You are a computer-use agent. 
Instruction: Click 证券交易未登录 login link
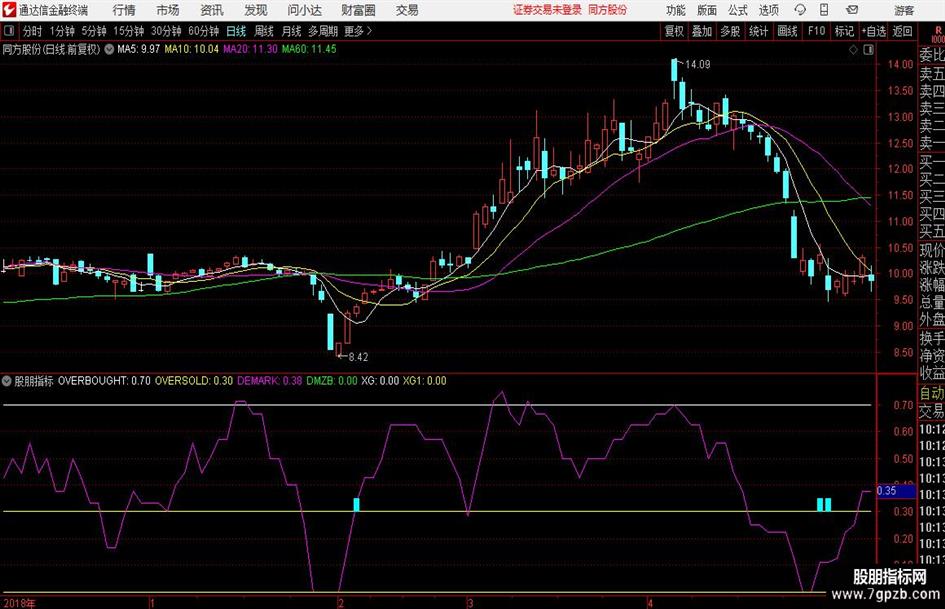point(547,10)
